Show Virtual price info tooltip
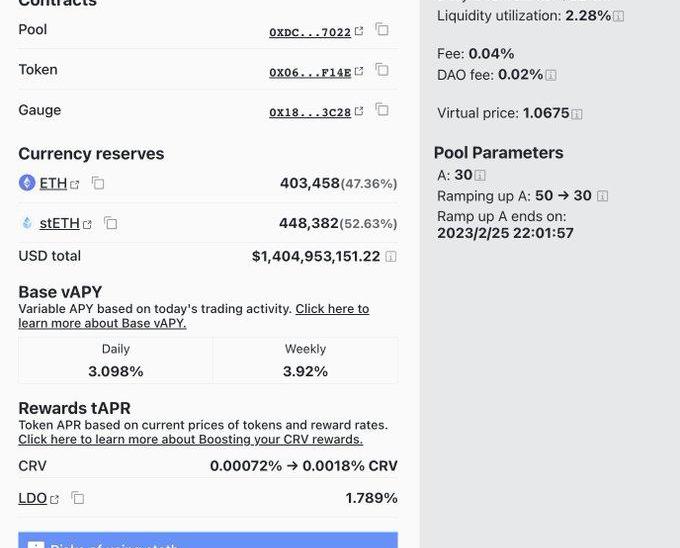680x548 pixels. (x=577, y=114)
